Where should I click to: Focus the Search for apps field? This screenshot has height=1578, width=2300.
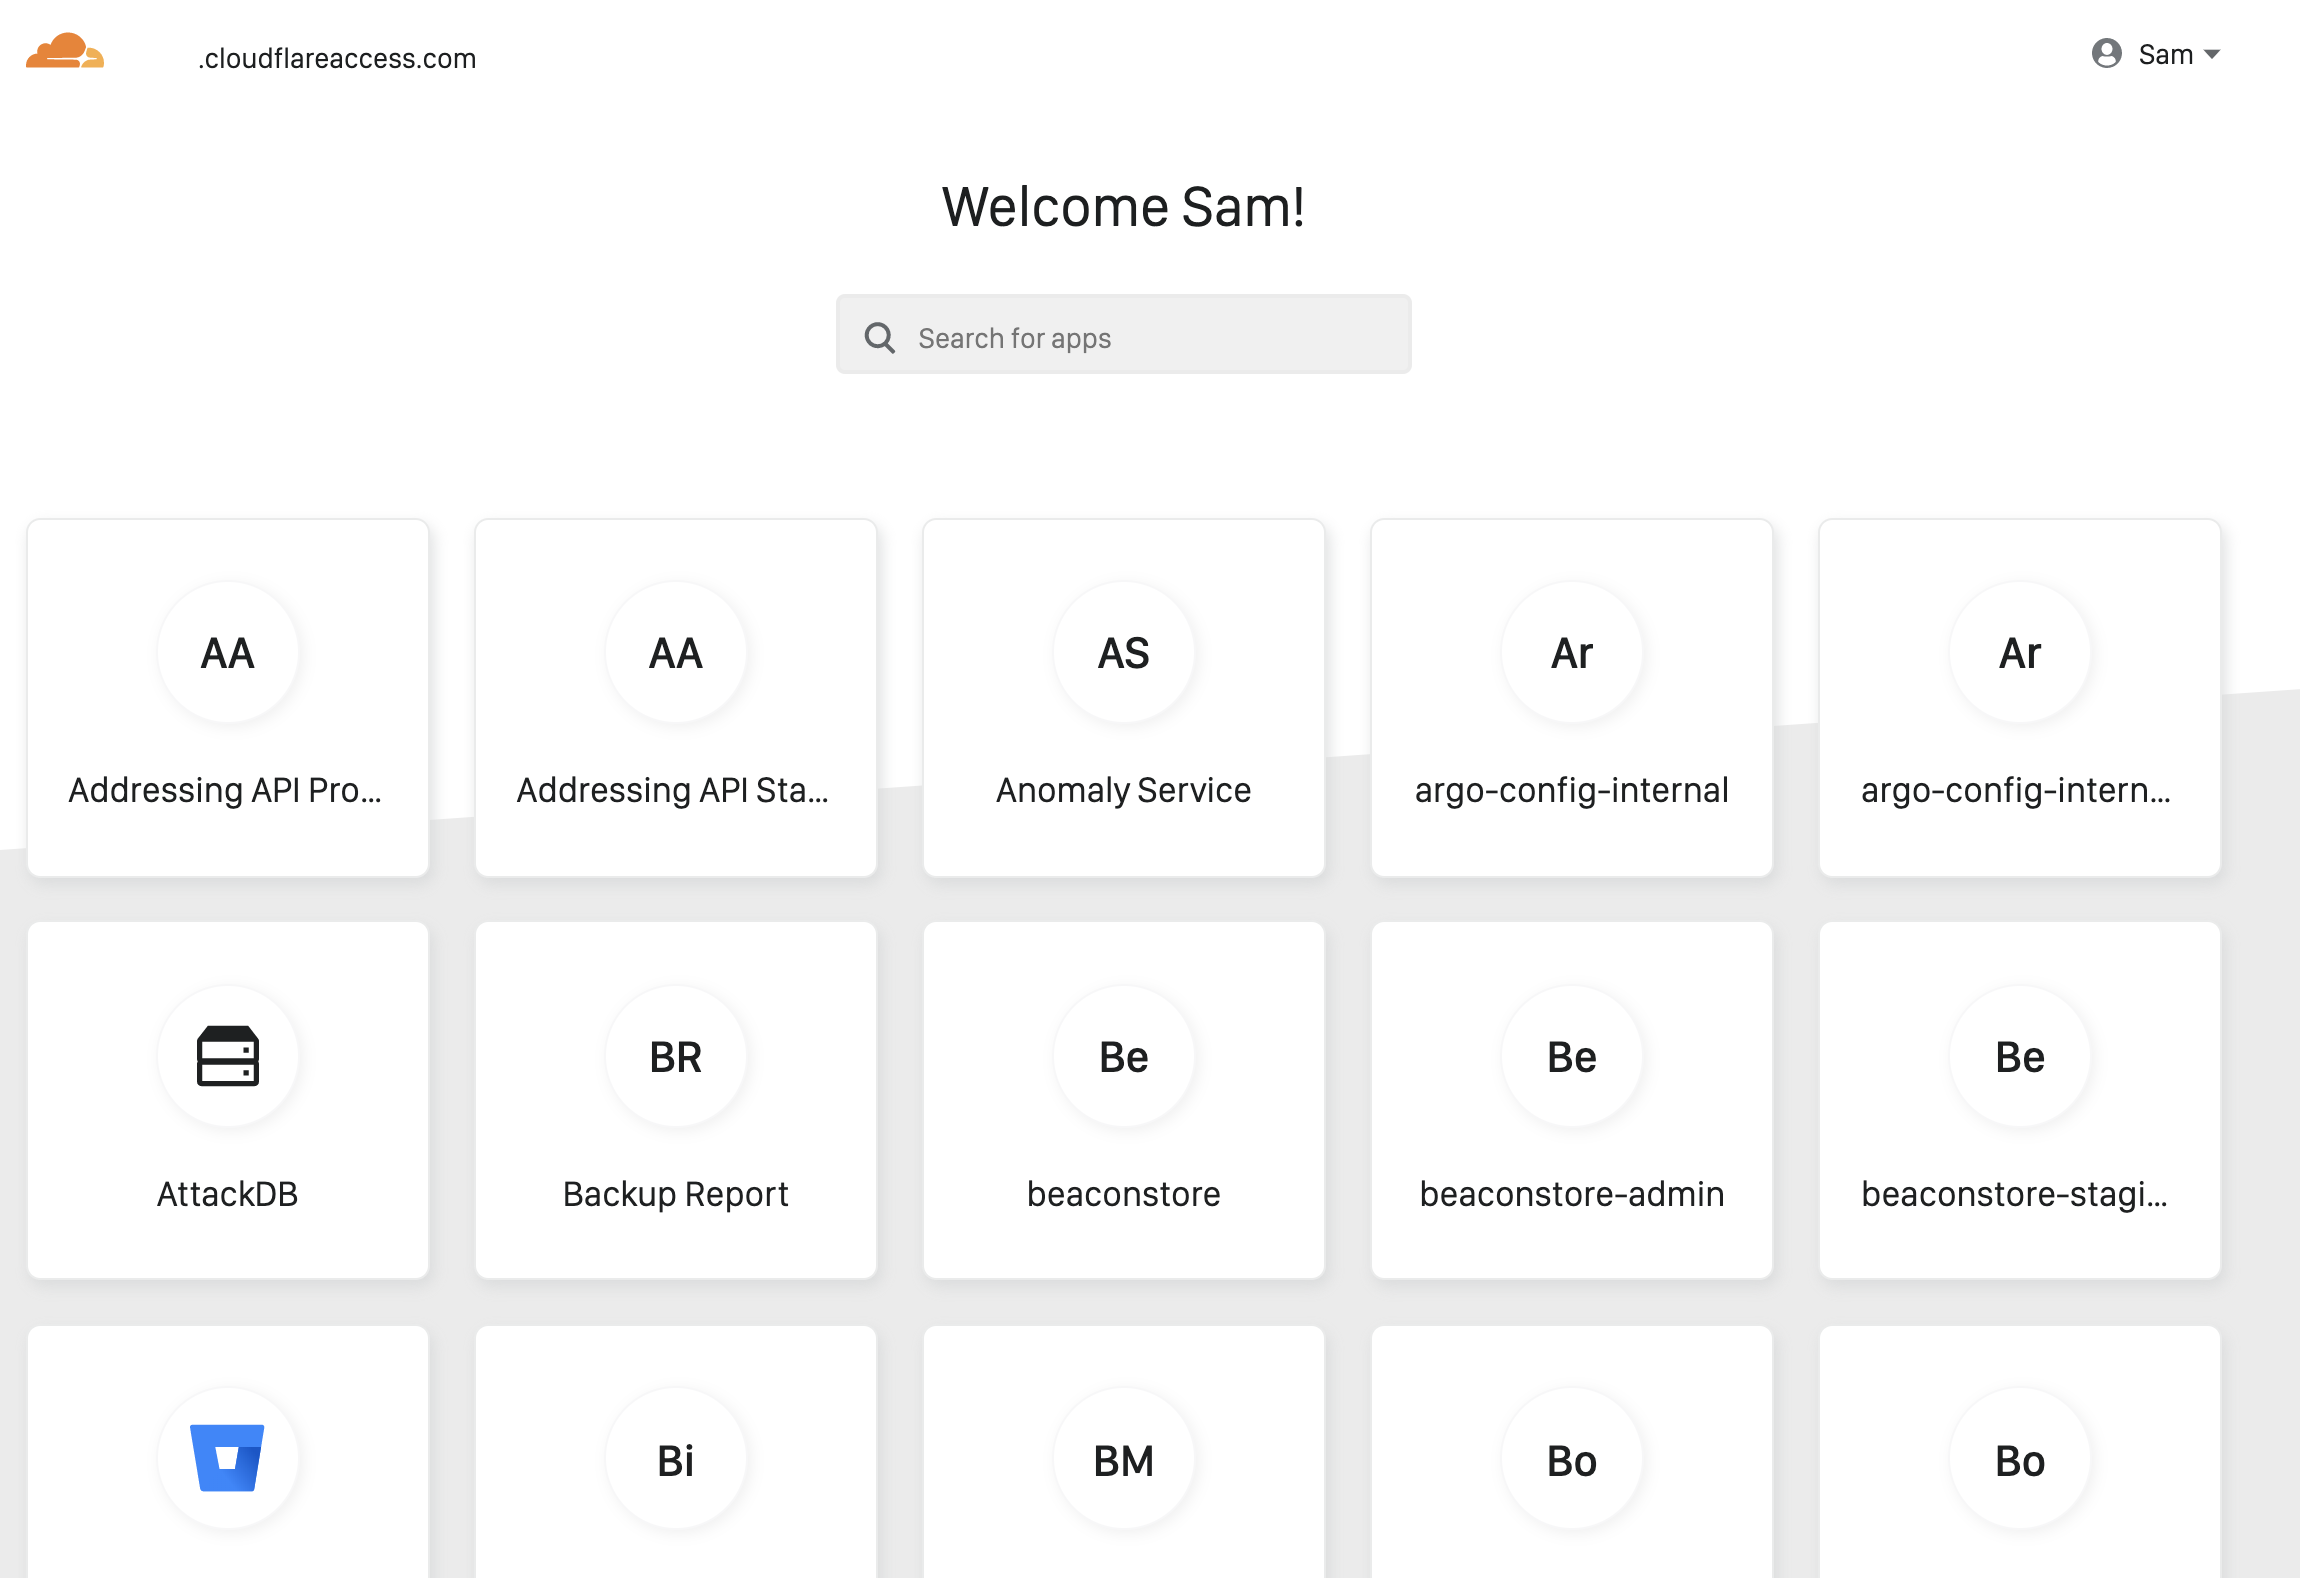pyautogui.click(x=1123, y=334)
